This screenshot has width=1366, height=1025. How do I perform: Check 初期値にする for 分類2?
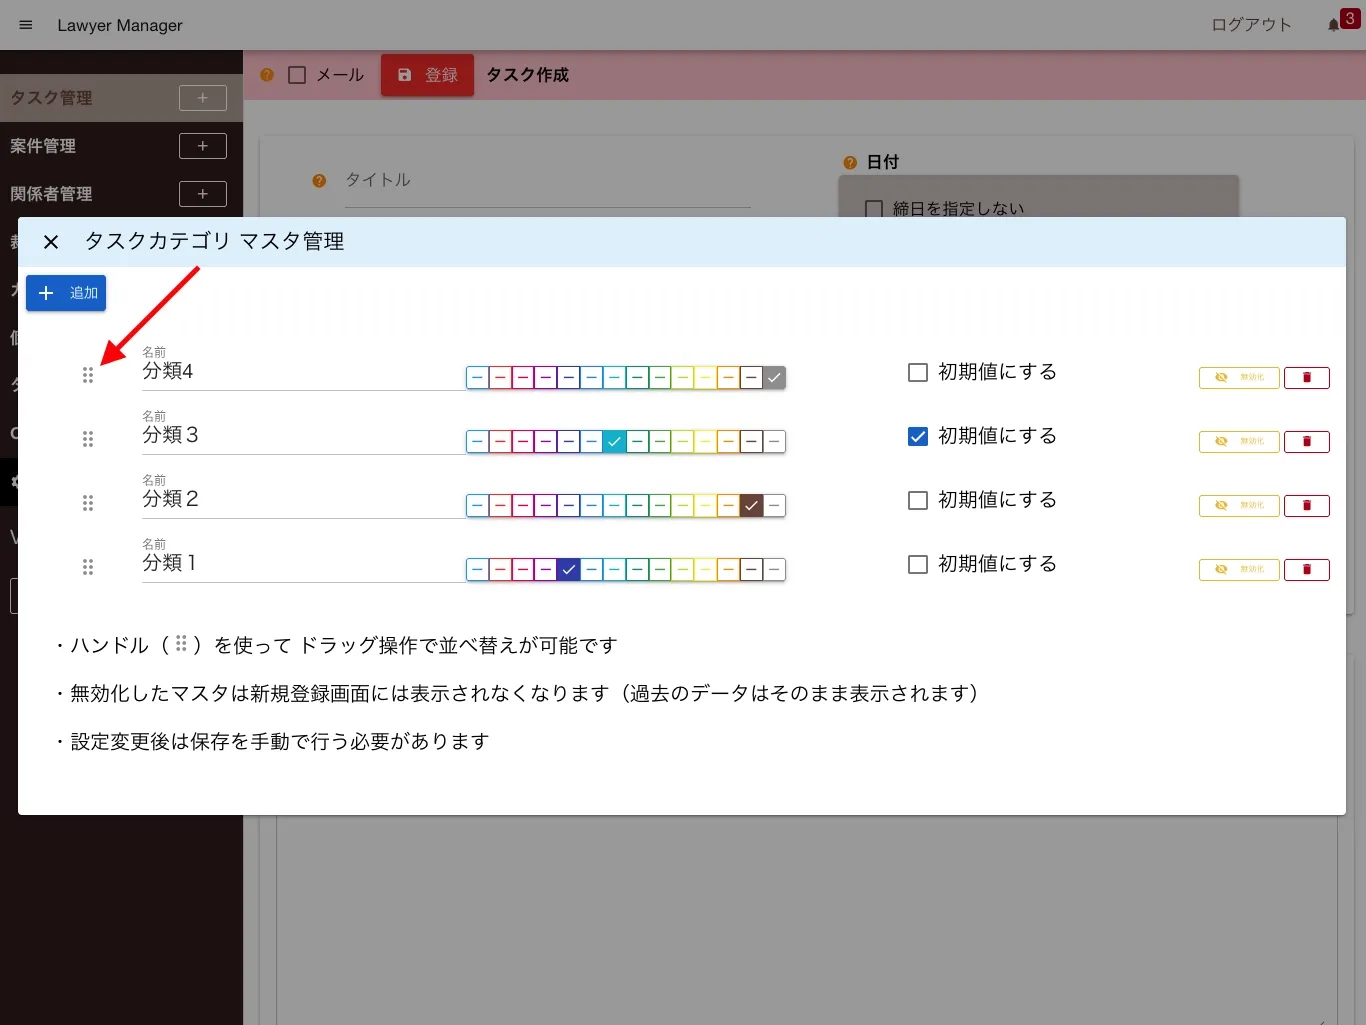coord(918,500)
